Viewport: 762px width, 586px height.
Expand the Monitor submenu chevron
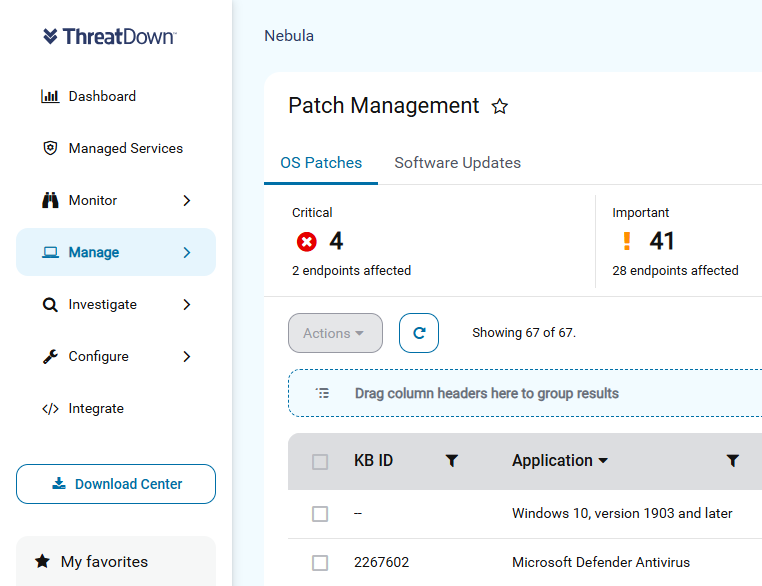coord(187,200)
